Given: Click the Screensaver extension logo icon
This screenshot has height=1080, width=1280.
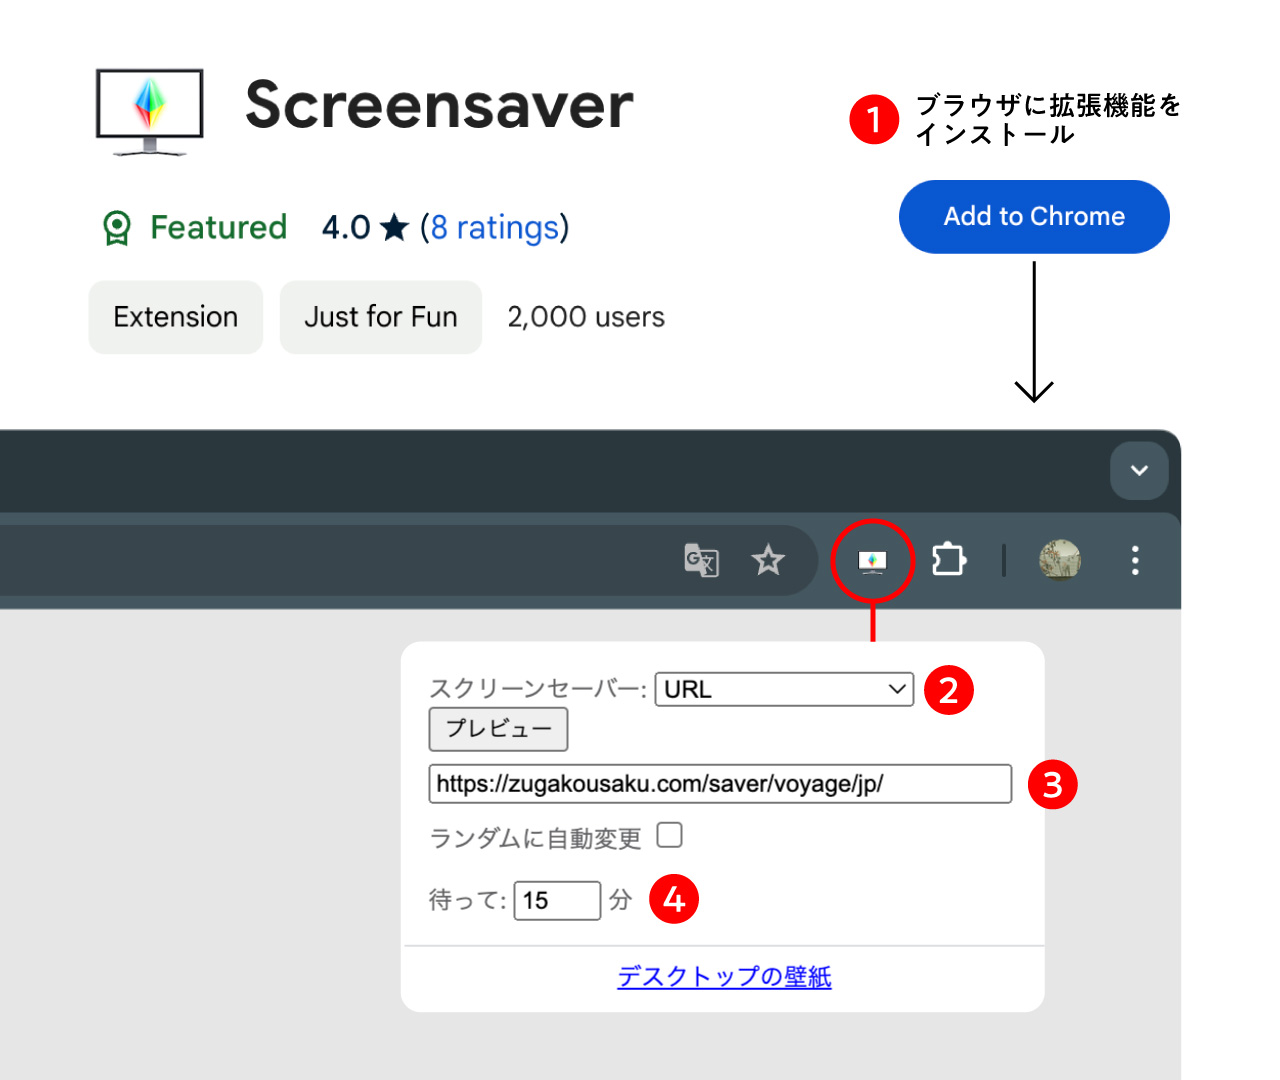Looking at the screenshot, I should click(x=150, y=112).
